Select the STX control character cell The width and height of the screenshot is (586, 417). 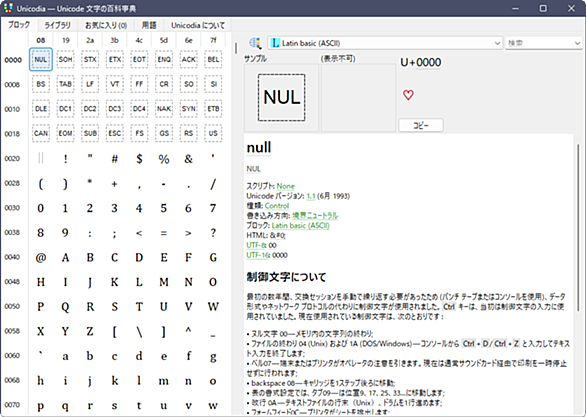point(90,59)
